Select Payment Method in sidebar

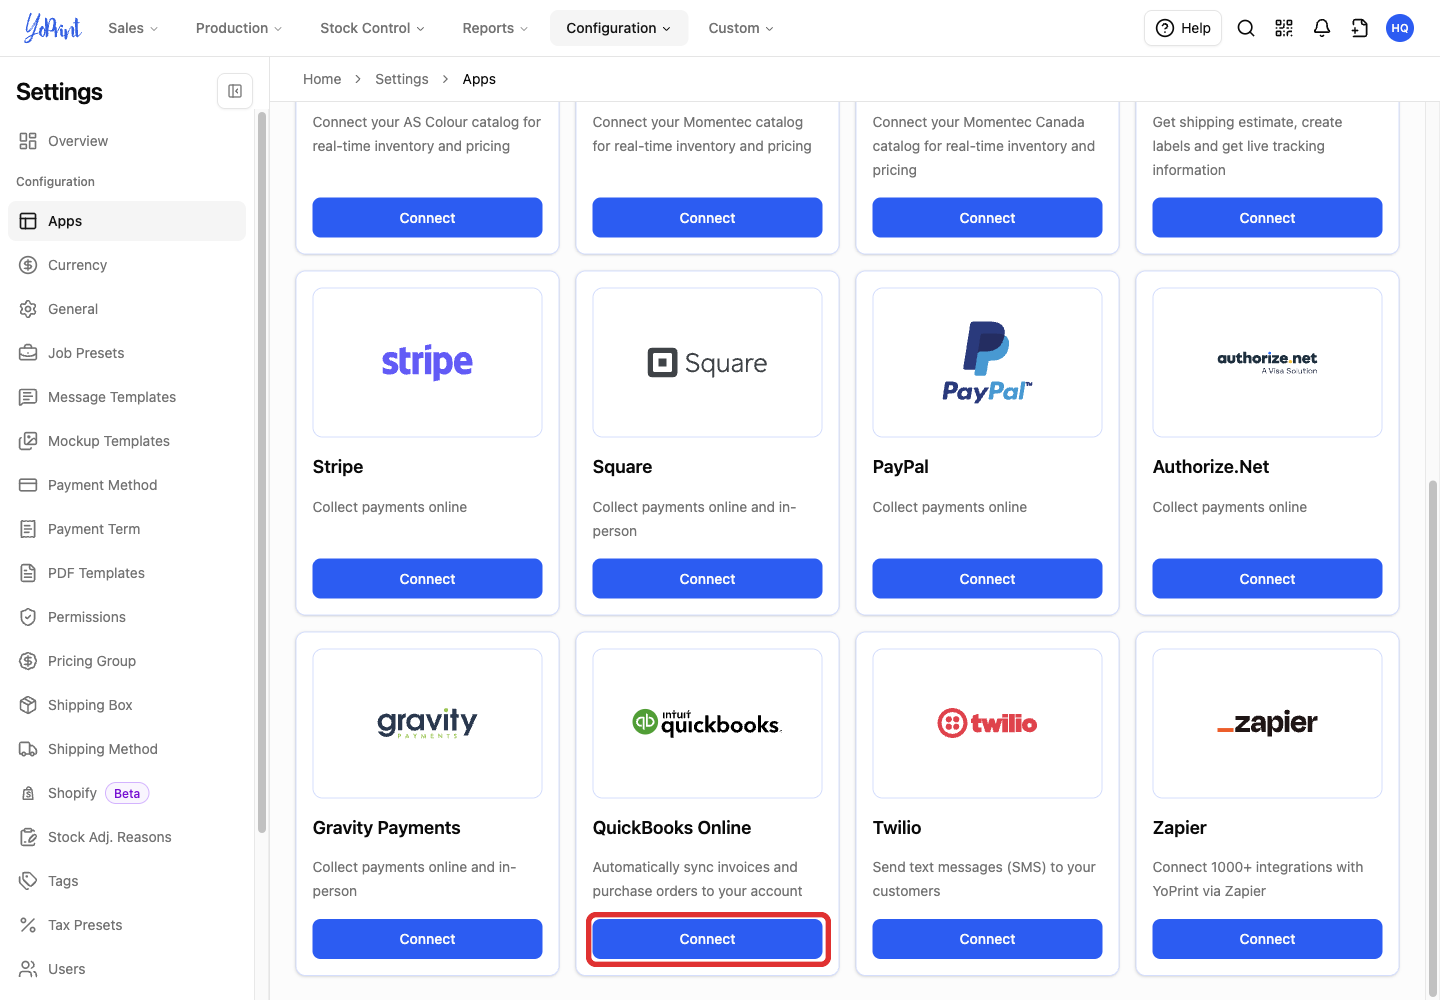[127, 485]
